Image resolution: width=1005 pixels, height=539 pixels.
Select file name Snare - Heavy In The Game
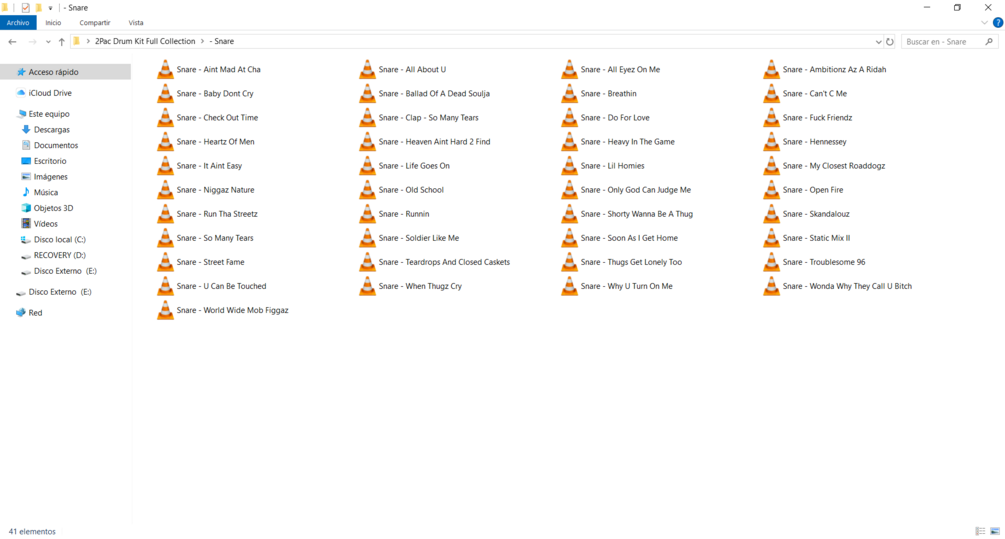point(627,142)
